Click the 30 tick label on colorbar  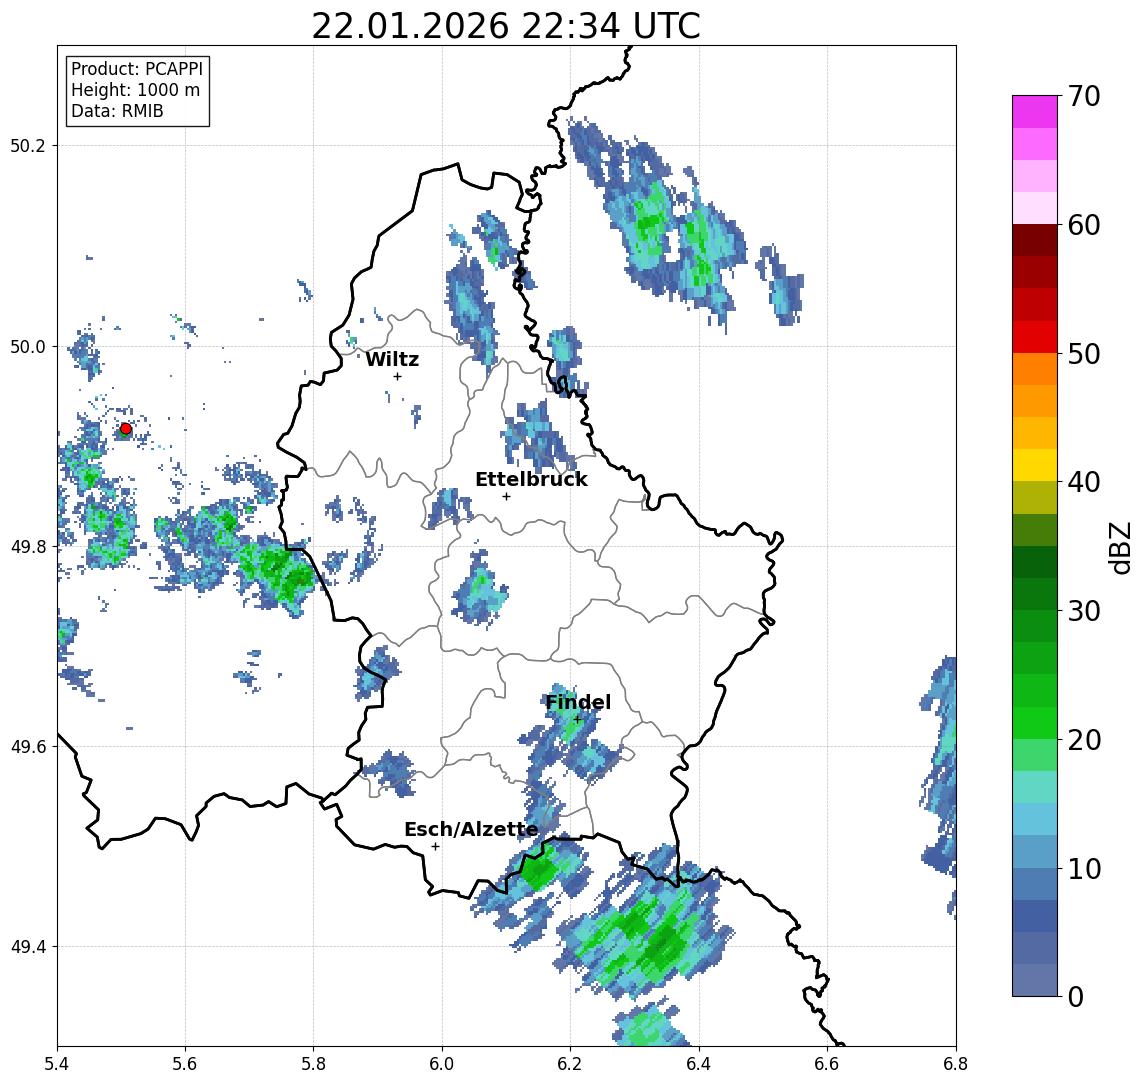1084,611
